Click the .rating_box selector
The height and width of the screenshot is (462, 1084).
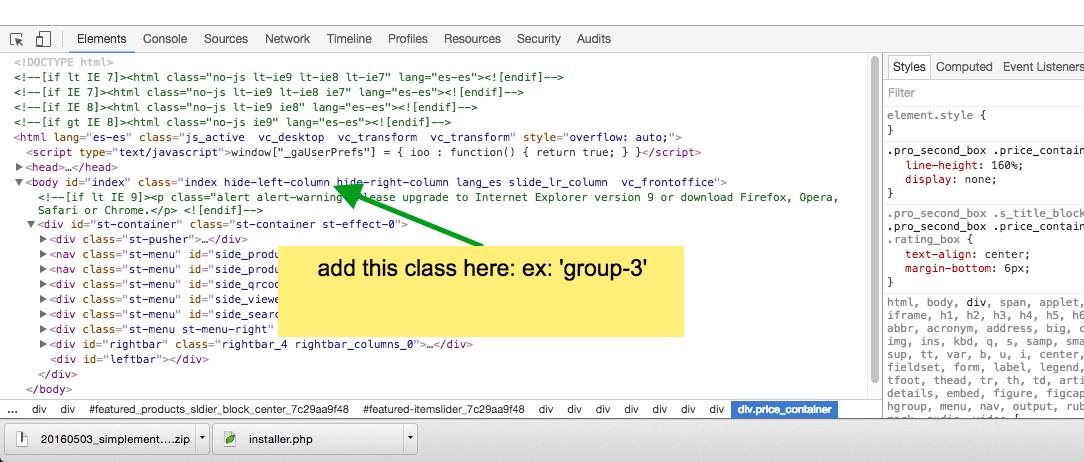[x=926, y=240]
